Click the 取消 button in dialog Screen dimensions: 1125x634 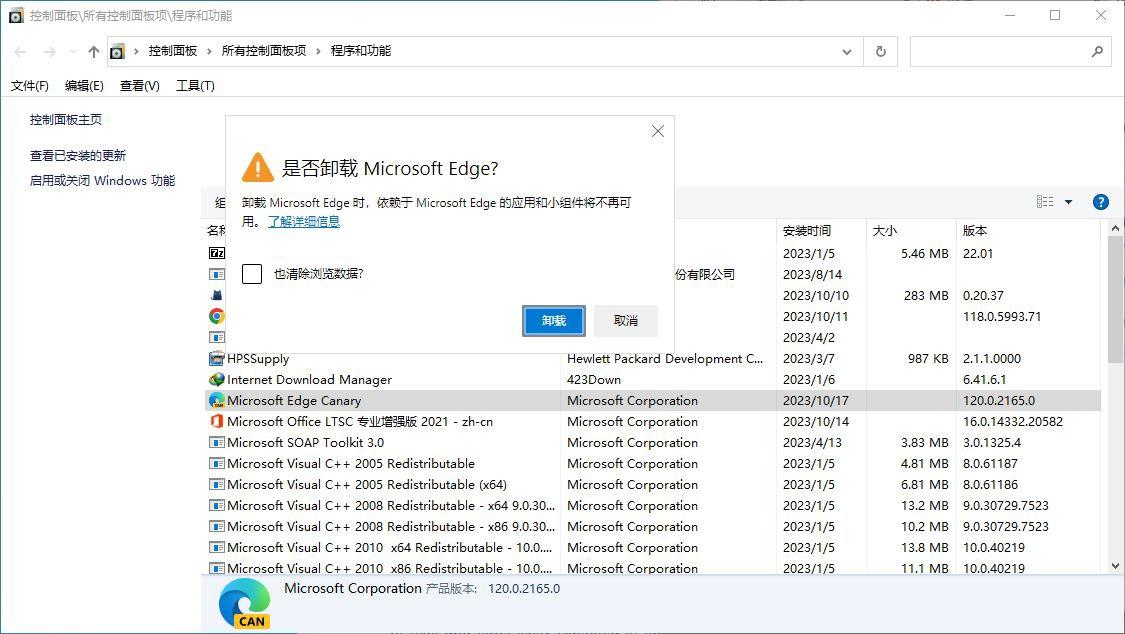(626, 321)
